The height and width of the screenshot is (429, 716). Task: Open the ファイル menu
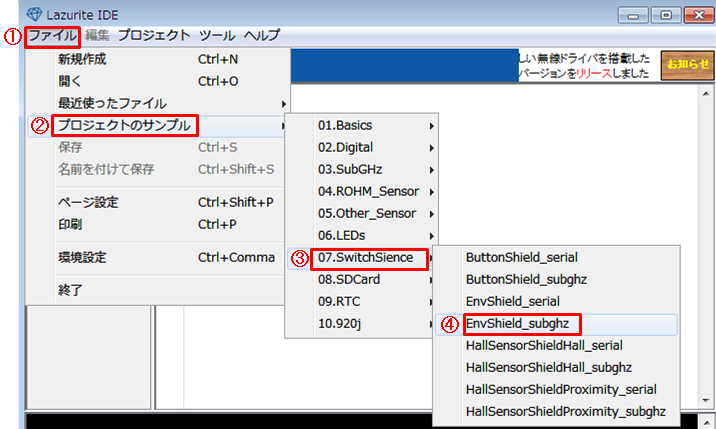pos(53,36)
